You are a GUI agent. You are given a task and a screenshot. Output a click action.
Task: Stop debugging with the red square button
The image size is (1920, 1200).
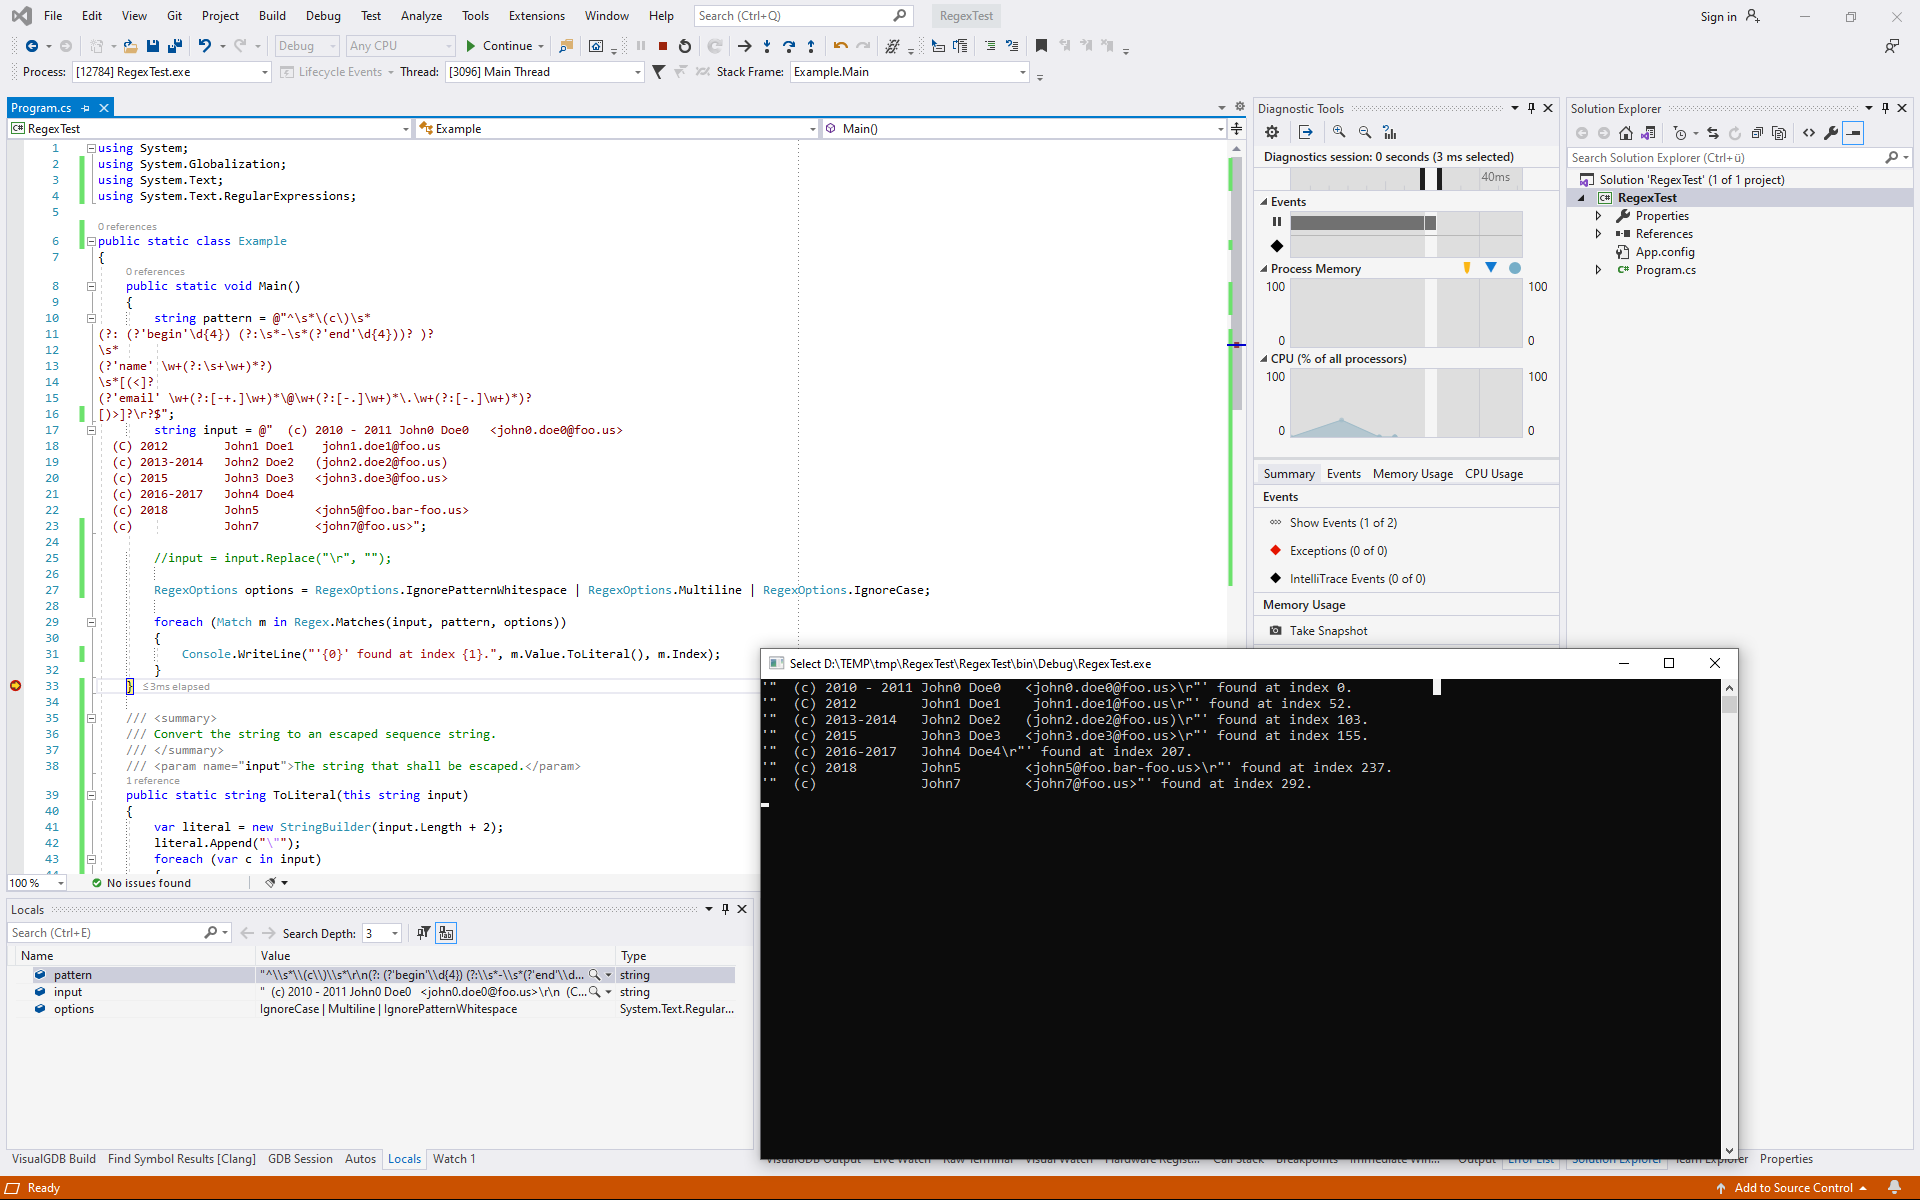662,46
